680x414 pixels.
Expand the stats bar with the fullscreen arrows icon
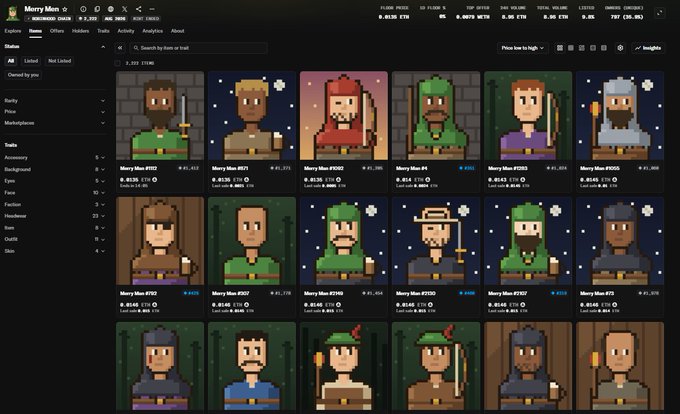pos(660,13)
